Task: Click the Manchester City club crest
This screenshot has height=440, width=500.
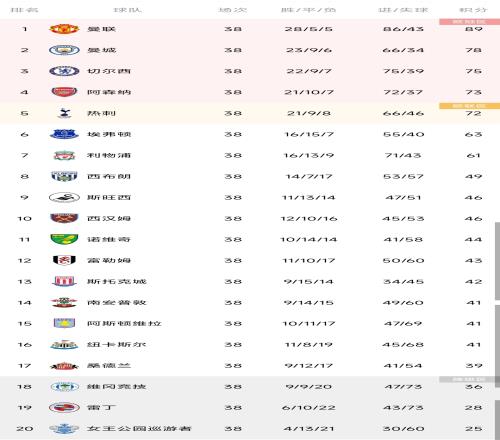Action: coord(64,50)
